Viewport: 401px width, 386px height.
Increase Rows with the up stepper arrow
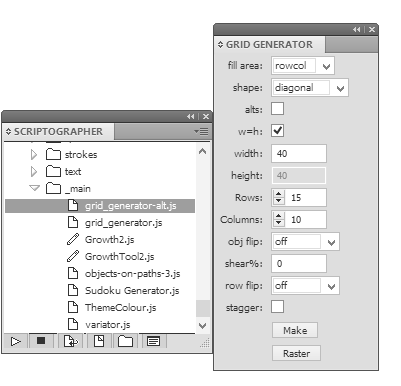pyautogui.click(x=279, y=194)
